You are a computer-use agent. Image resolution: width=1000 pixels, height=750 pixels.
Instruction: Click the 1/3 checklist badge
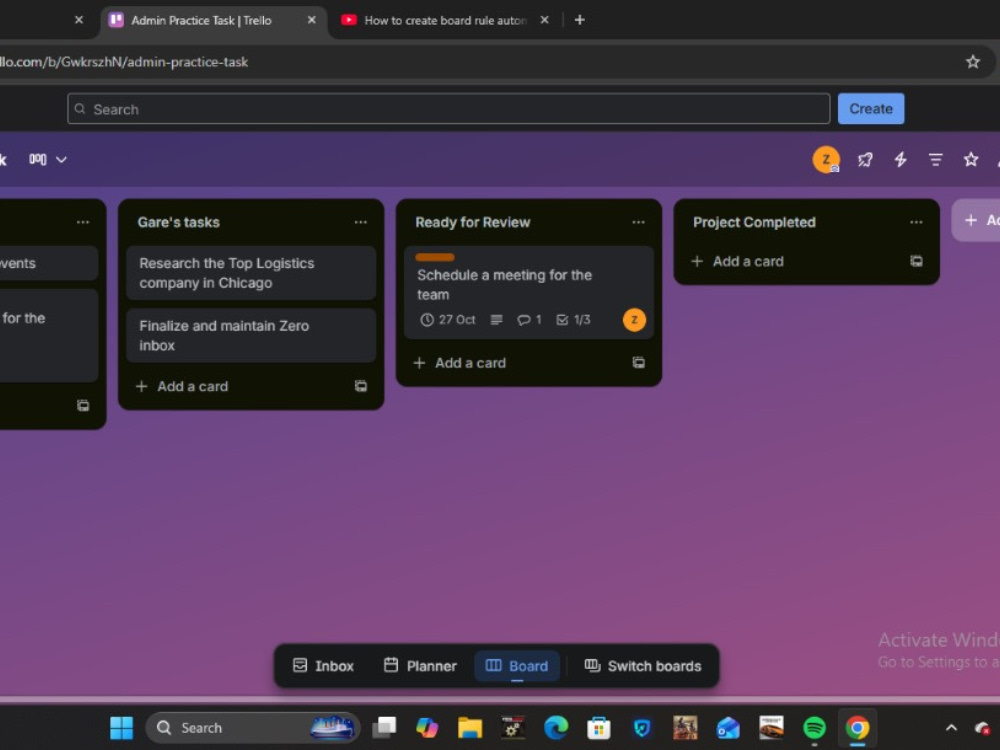pyautogui.click(x=573, y=320)
